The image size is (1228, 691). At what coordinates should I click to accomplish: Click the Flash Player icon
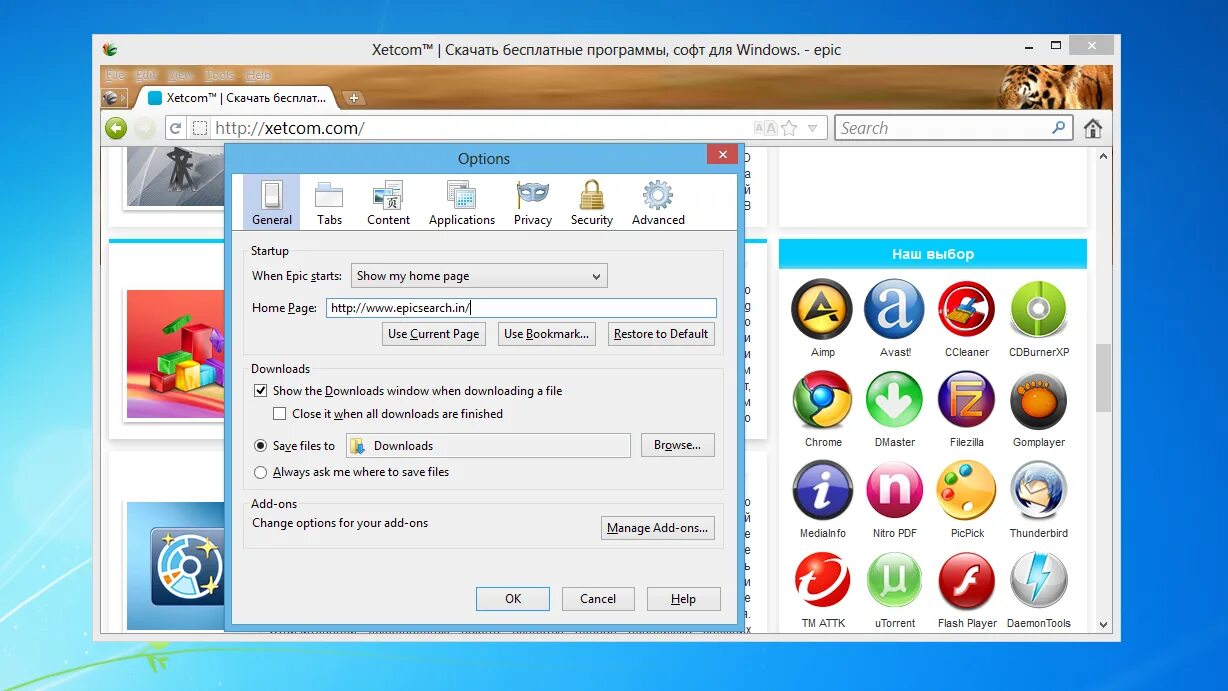967,580
